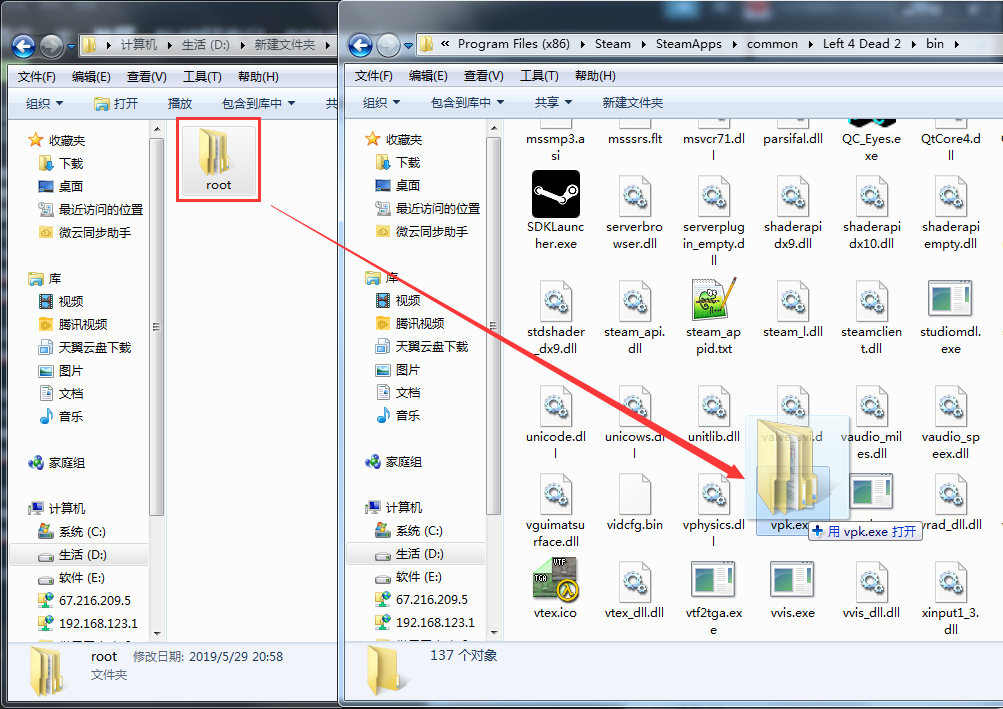This screenshot has height=709, width=1003.
Task: Click 播放 button in left toolbar
Action: tap(180, 104)
